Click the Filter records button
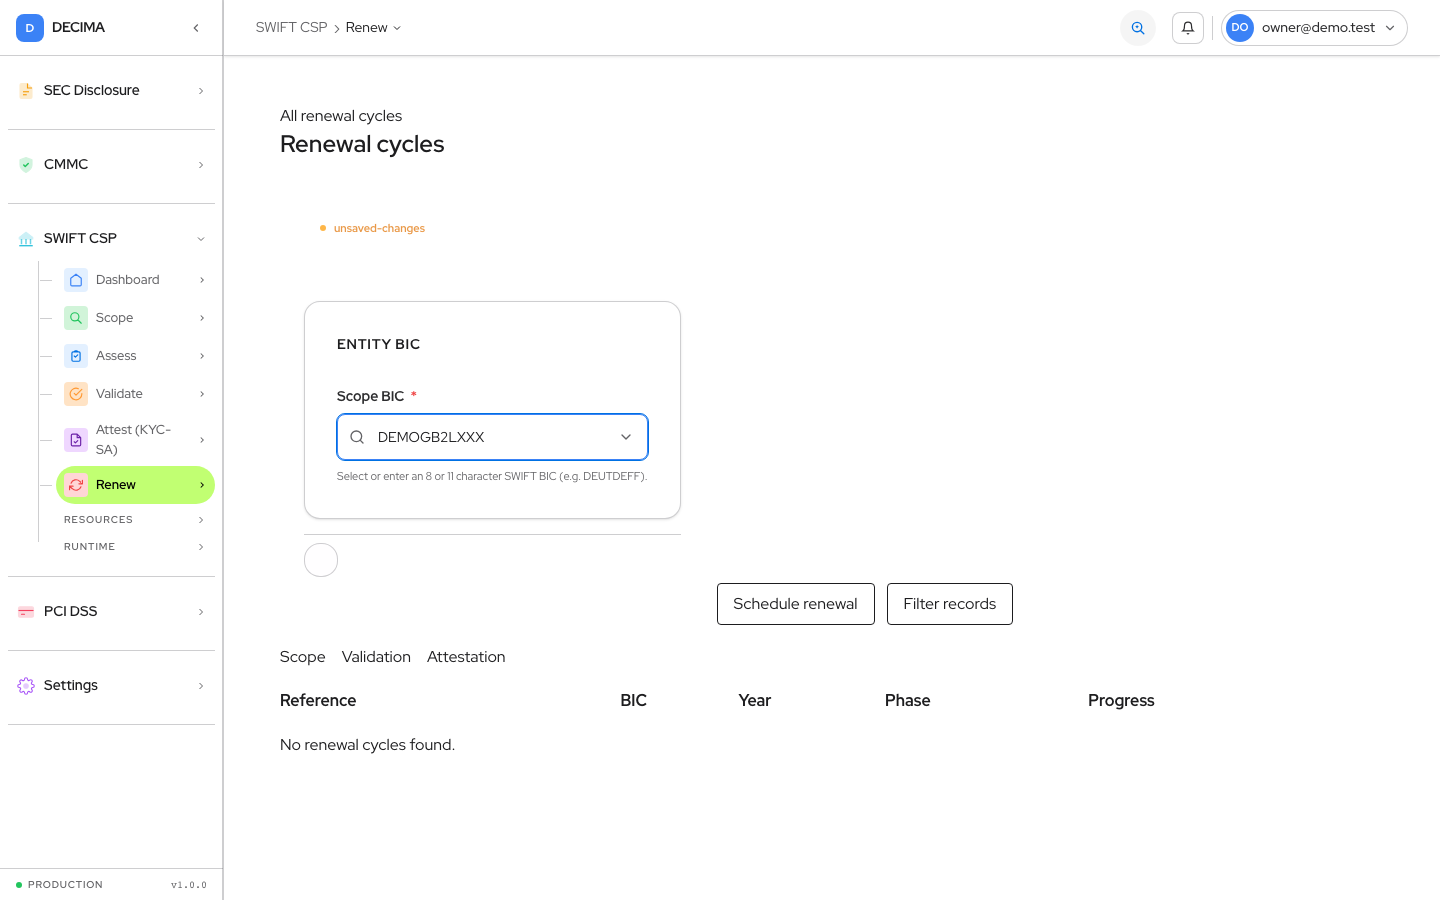Screen dimensions: 1440x900 [x=950, y=604]
